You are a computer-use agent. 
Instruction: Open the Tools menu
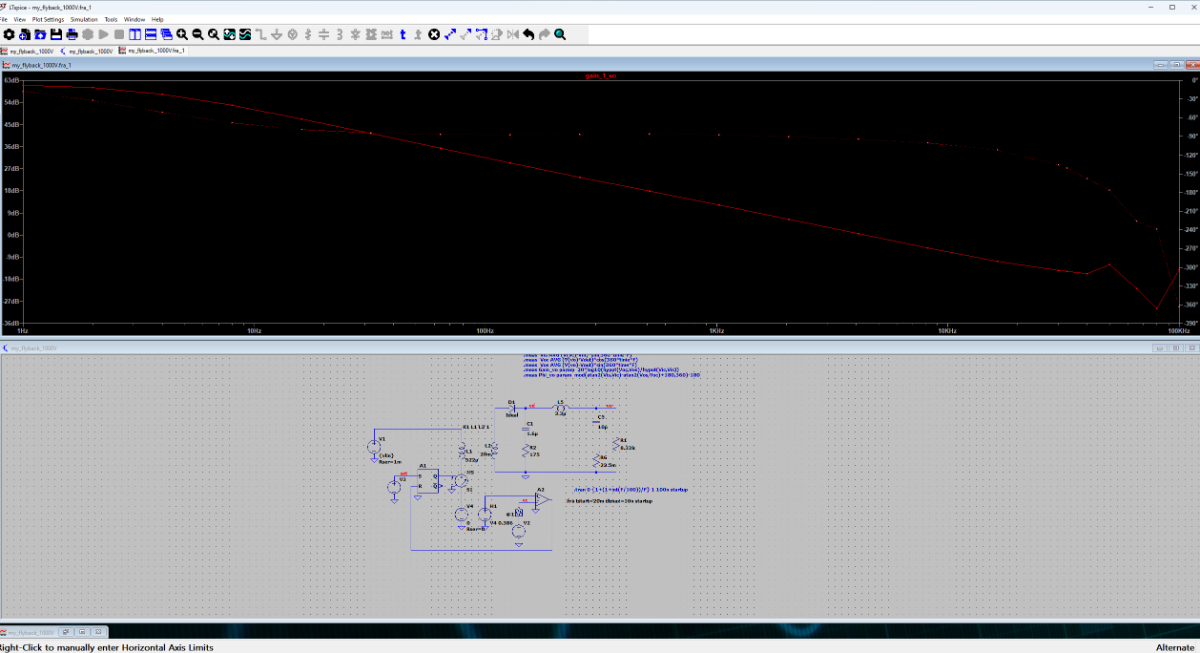111,19
